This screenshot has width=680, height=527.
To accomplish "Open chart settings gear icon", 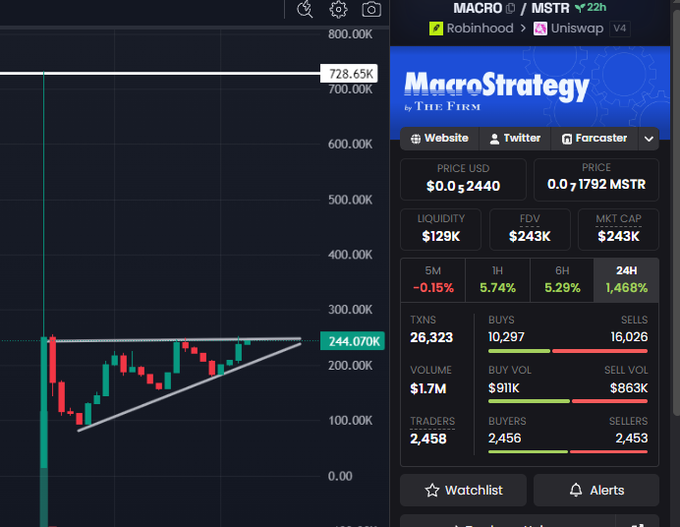I will [338, 10].
